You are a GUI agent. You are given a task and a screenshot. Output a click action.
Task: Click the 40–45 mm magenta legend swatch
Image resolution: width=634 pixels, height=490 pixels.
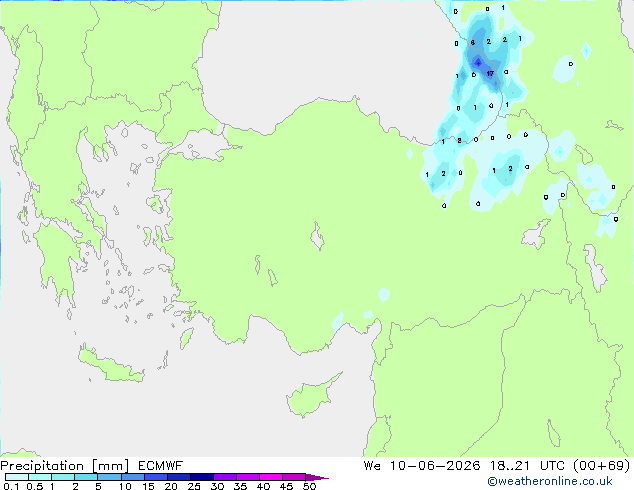point(271,477)
